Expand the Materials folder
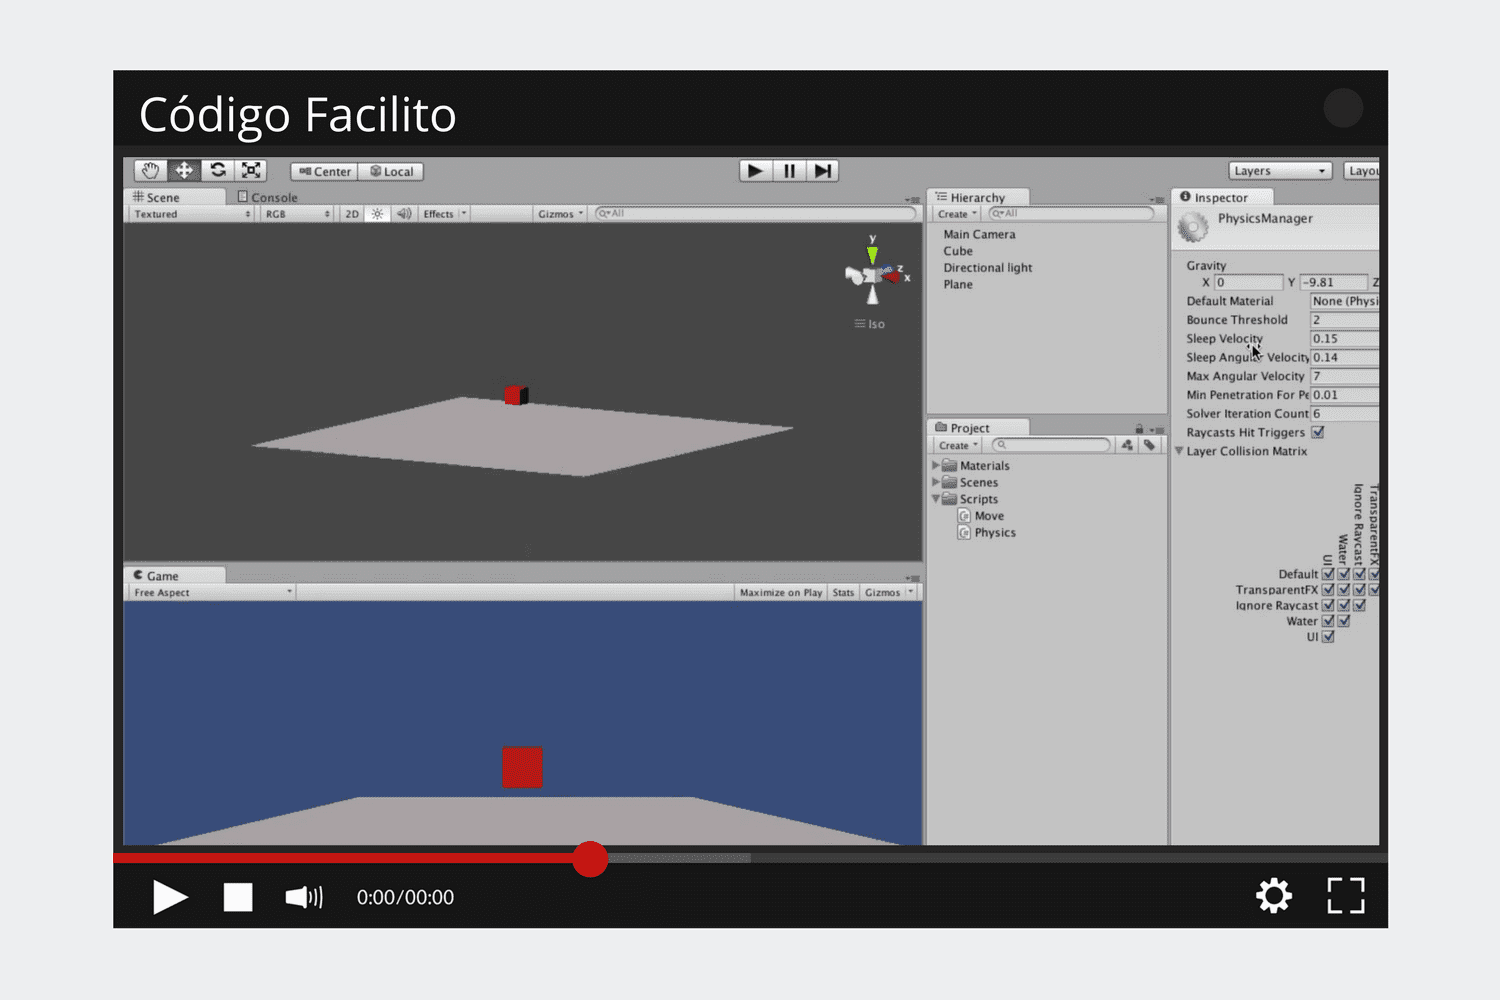Image resolution: width=1500 pixels, height=1000 pixels. click(x=936, y=466)
